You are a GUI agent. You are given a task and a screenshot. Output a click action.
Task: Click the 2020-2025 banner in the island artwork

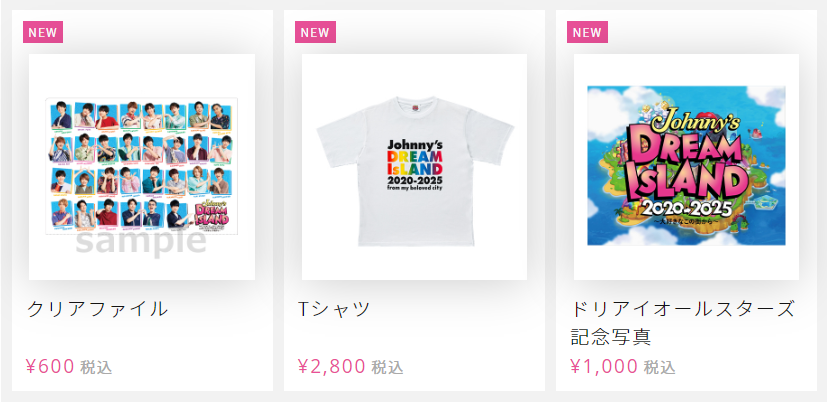tap(686, 209)
